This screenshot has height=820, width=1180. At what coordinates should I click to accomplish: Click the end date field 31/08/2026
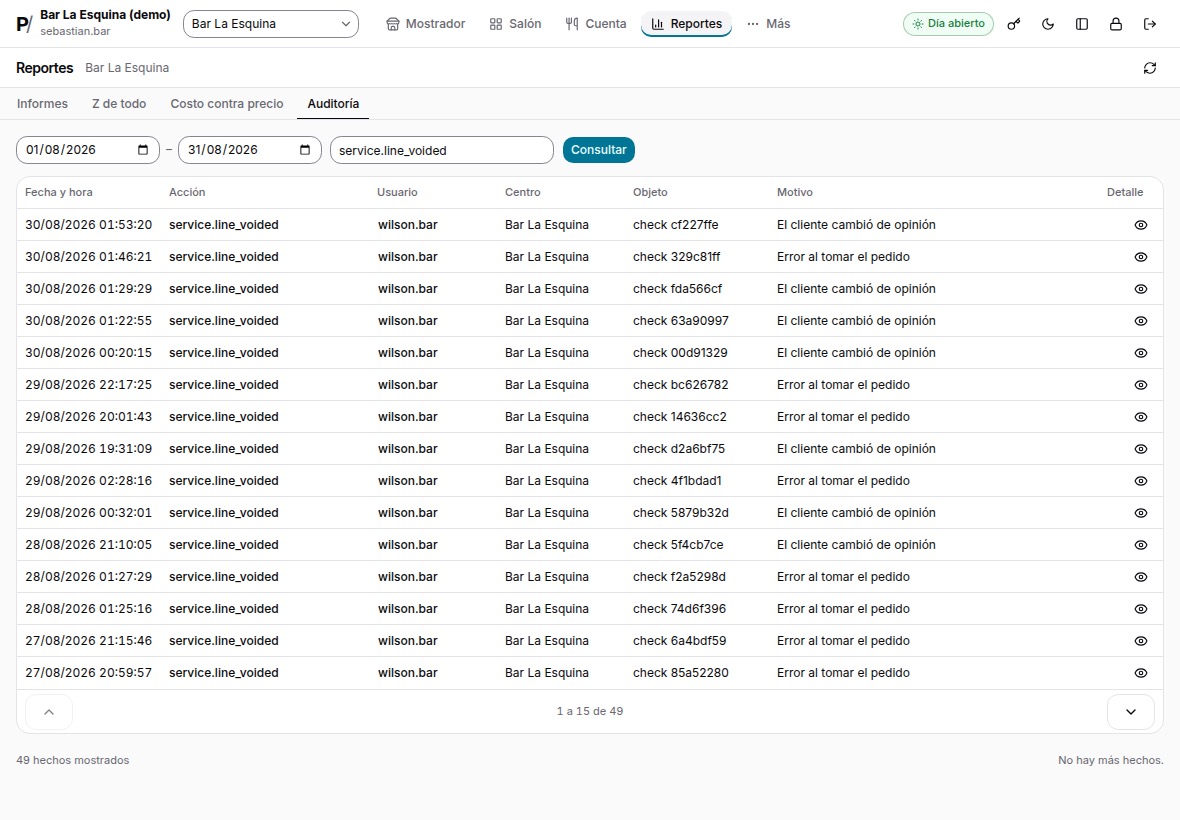[250, 150]
